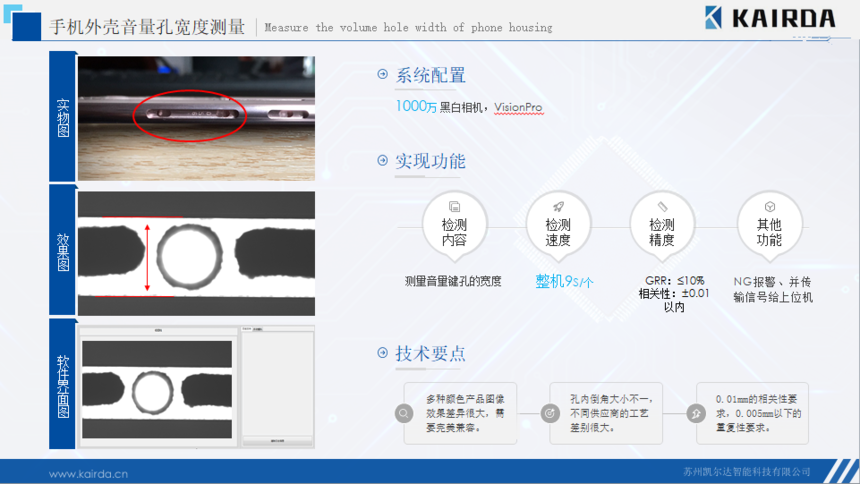Image resolution: width=860 pixels, height=484 pixels.
Task: Click the round target icon beside 孔内倒角大小不一
Action: click(x=550, y=413)
